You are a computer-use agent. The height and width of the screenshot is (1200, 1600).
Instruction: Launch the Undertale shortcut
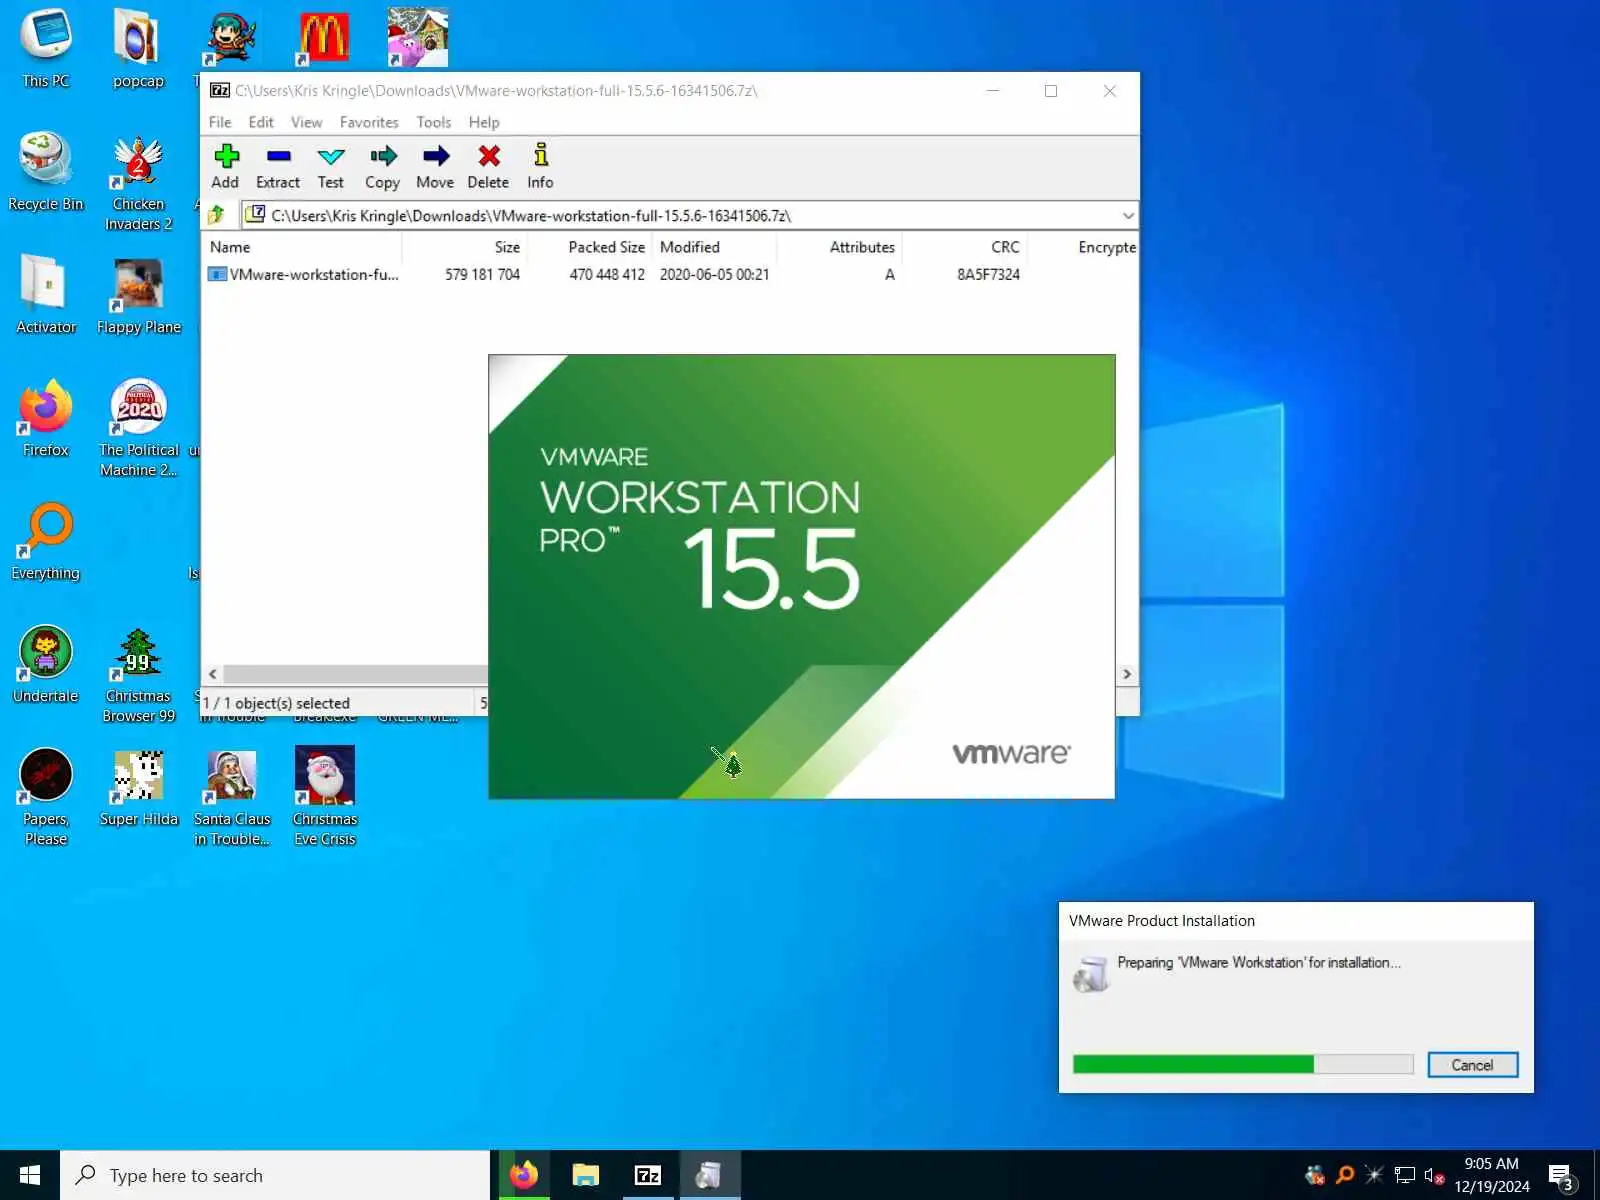pos(46,664)
